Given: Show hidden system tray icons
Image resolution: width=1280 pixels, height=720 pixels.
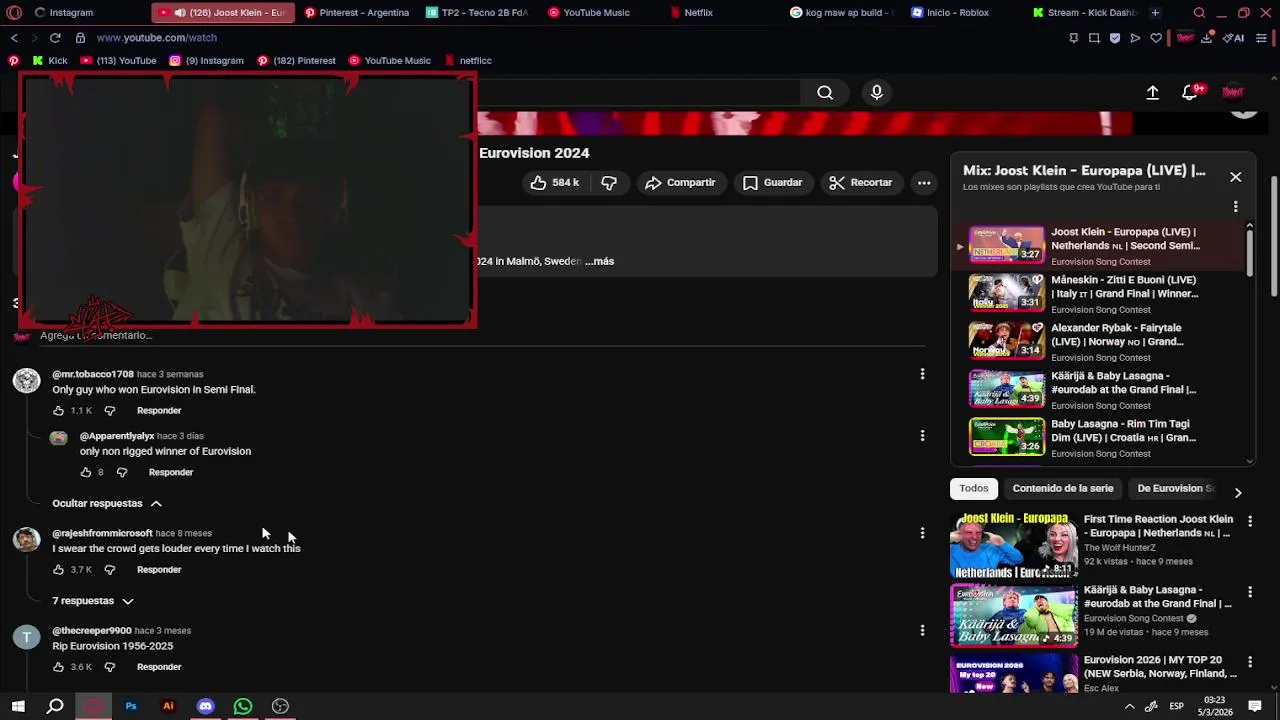Looking at the screenshot, I should tap(1129, 706).
